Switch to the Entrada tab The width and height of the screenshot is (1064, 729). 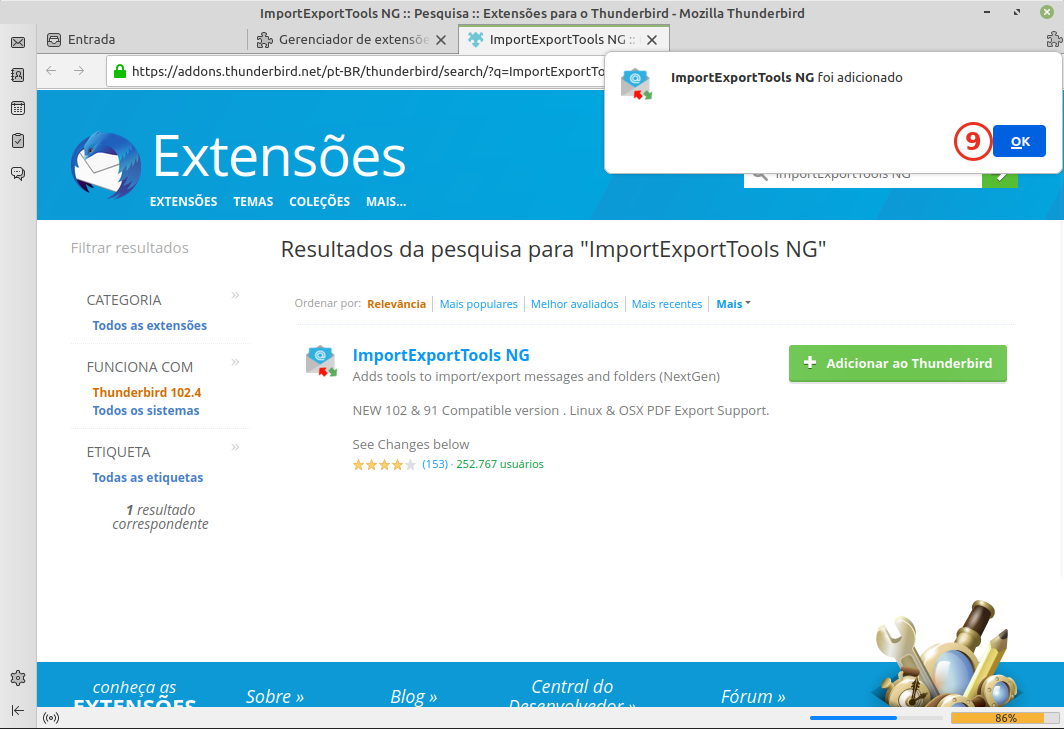click(x=142, y=39)
